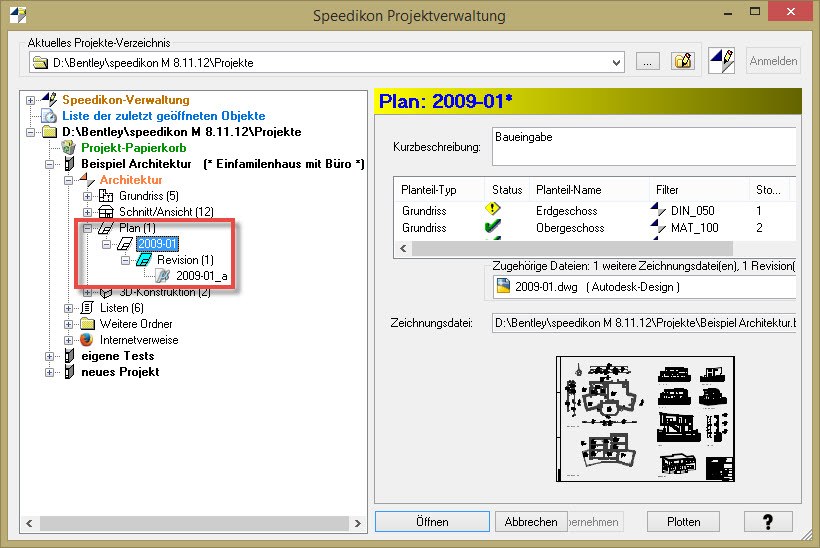
Task: Expand the Internetverweise node
Action: click(69, 340)
